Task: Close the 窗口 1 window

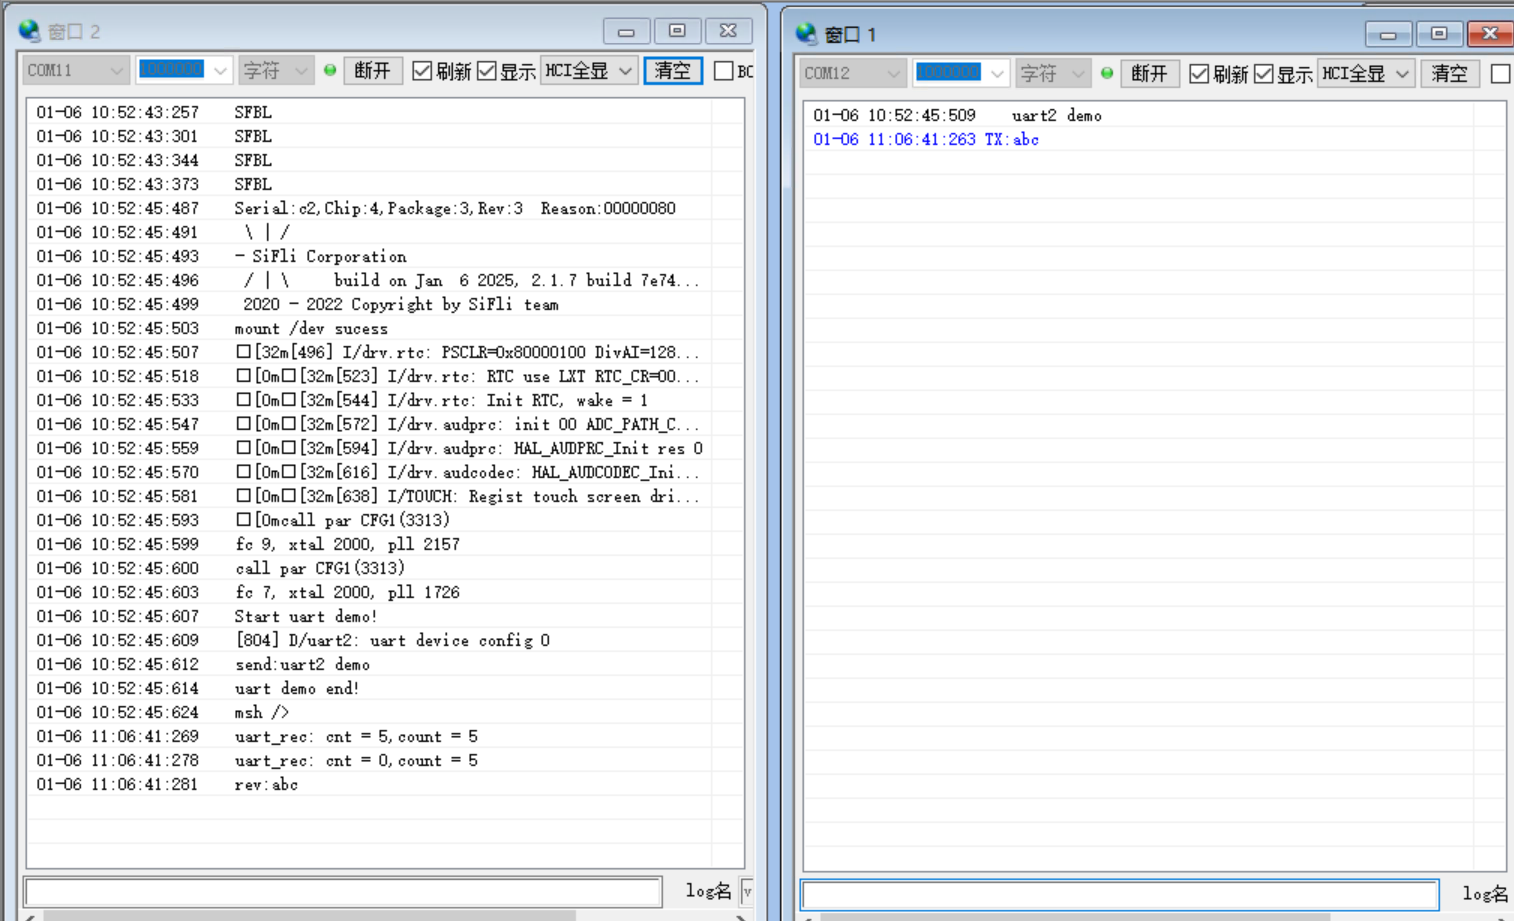Action: [1489, 34]
